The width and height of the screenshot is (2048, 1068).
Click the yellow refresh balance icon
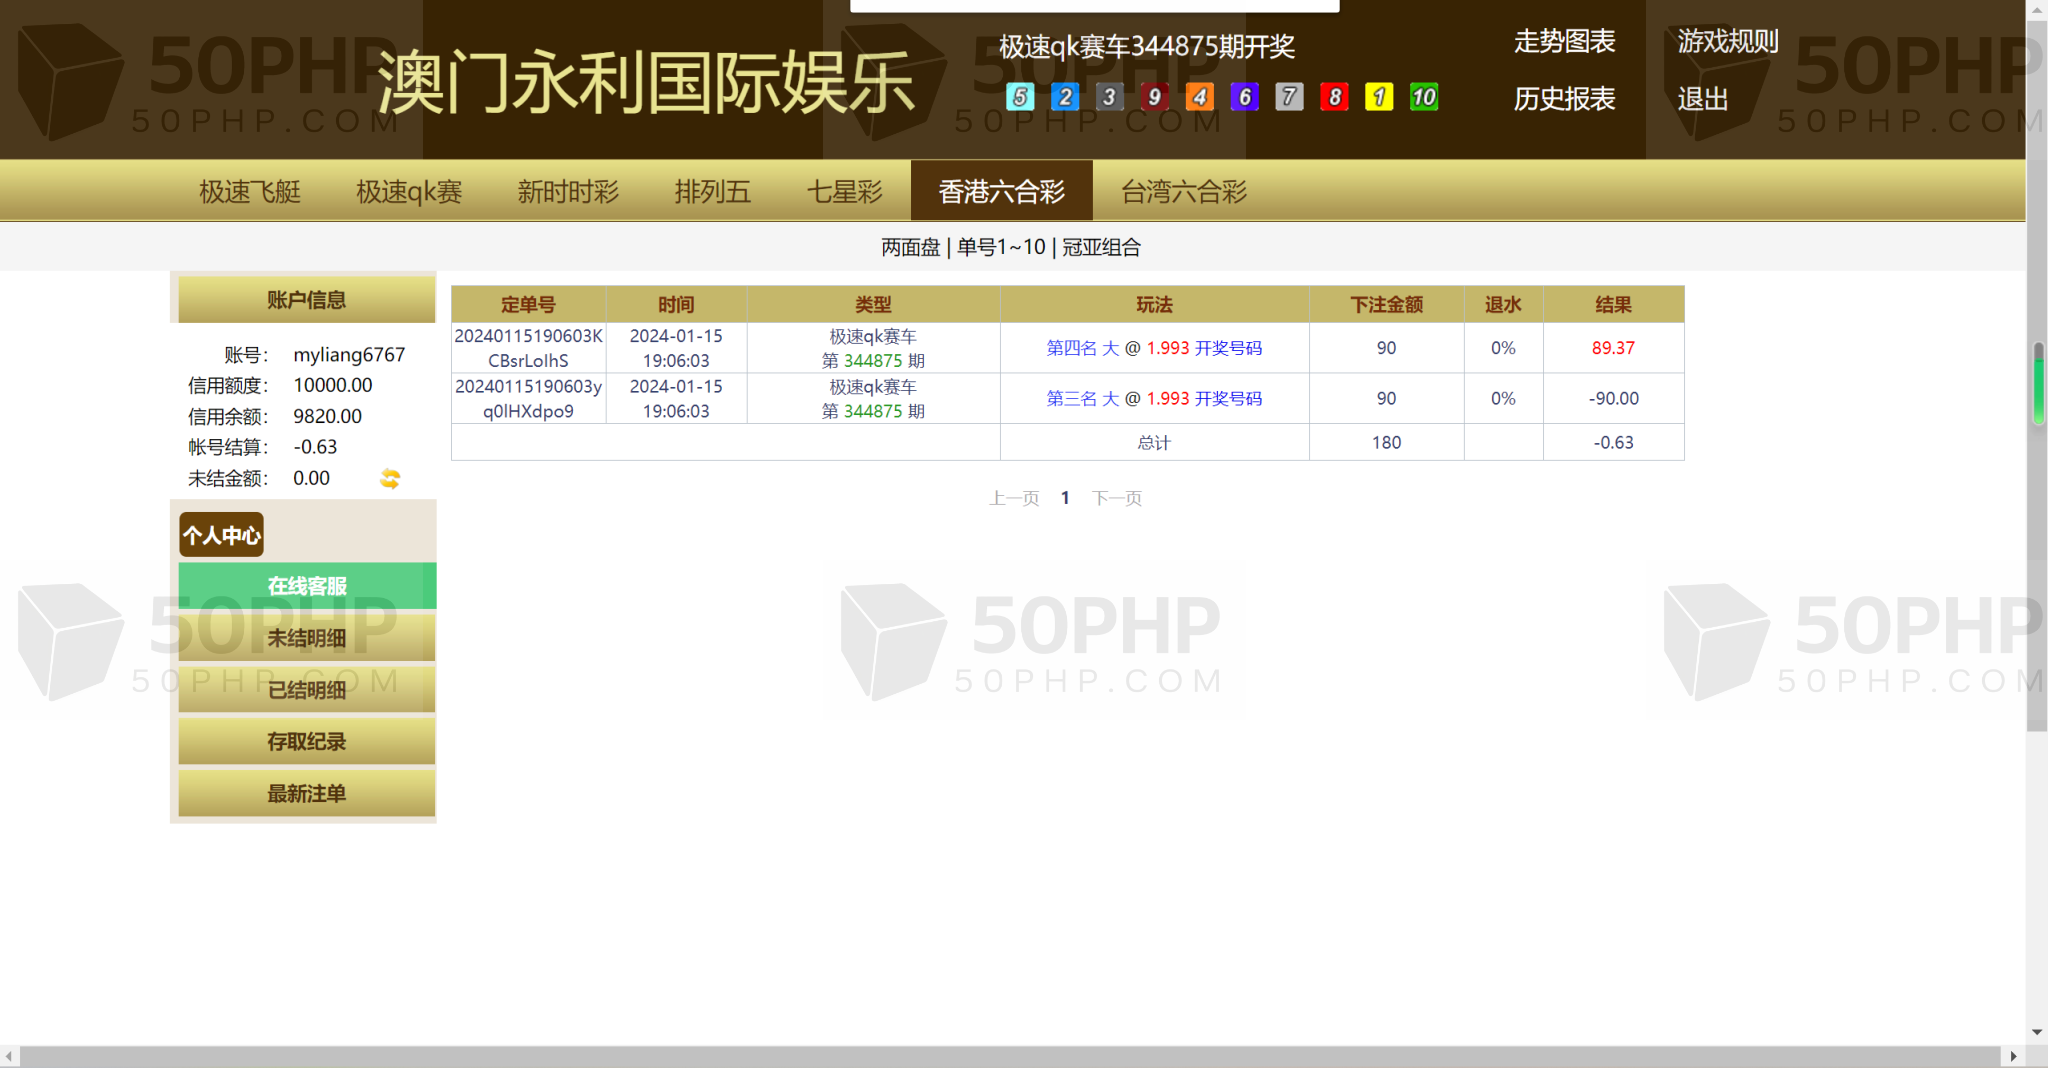390,479
